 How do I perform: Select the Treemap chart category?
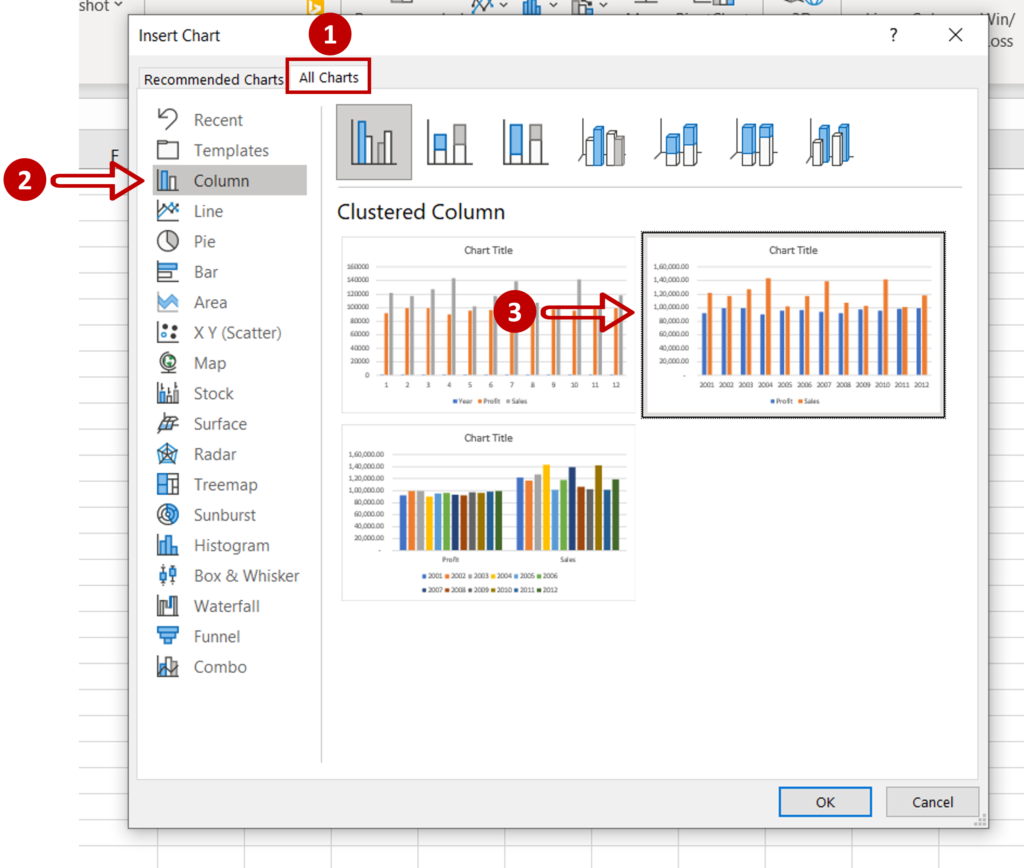point(225,485)
